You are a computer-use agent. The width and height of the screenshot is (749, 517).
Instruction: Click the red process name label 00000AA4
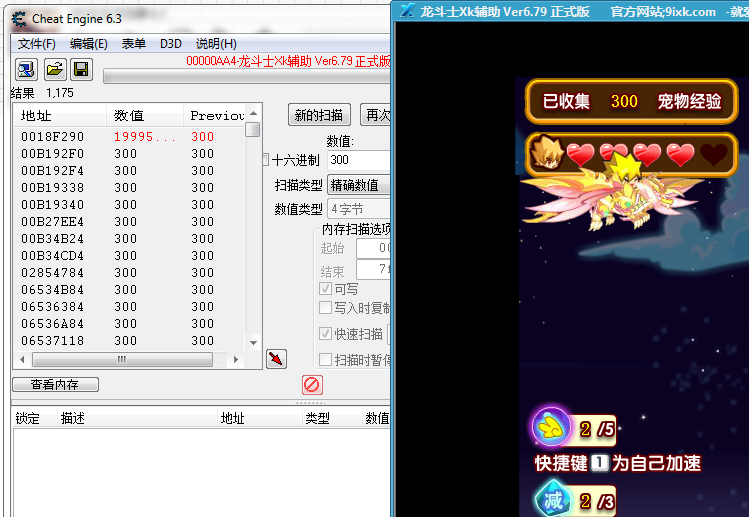click(288, 61)
